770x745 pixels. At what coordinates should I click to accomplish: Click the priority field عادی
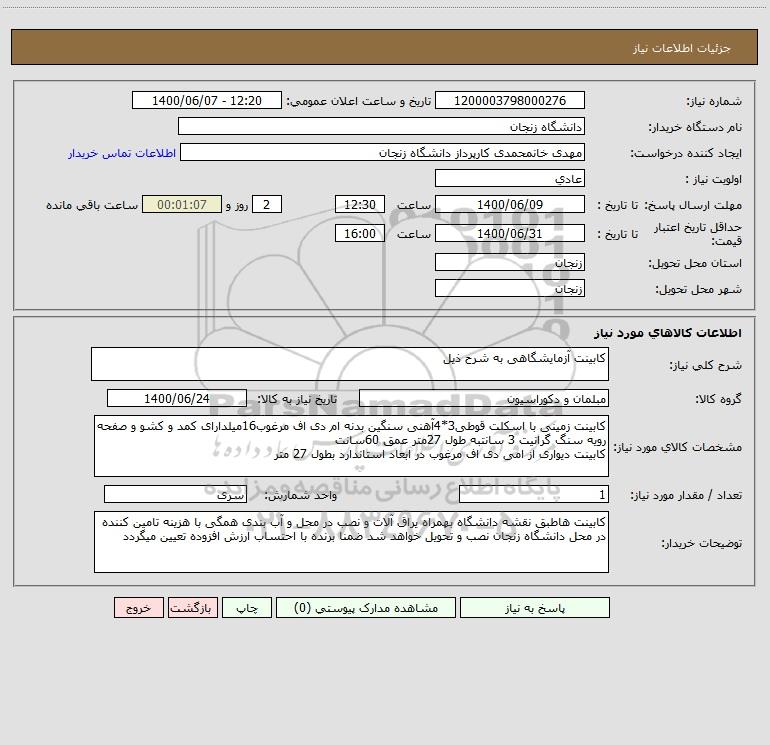pos(510,178)
